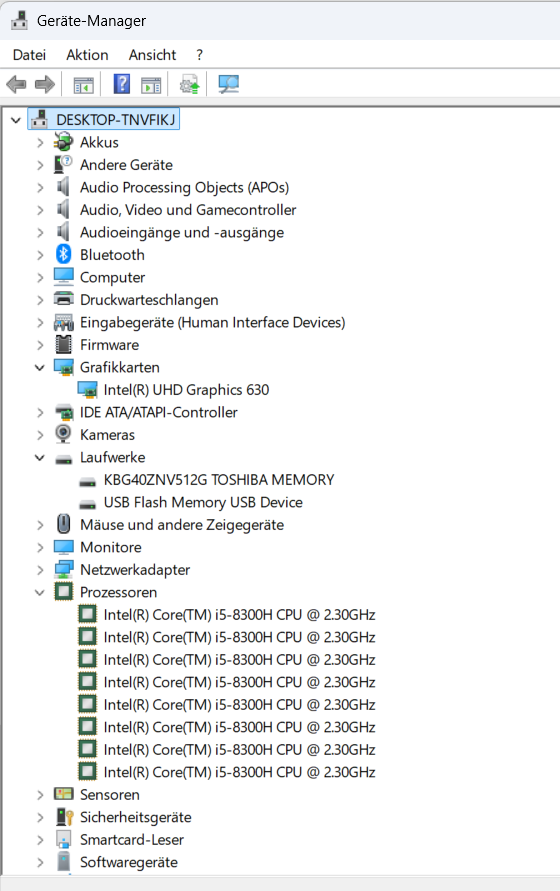Collapse the Prozessoren category
Image resolution: width=560 pixels, height=891 pixels.
(40, 592)
